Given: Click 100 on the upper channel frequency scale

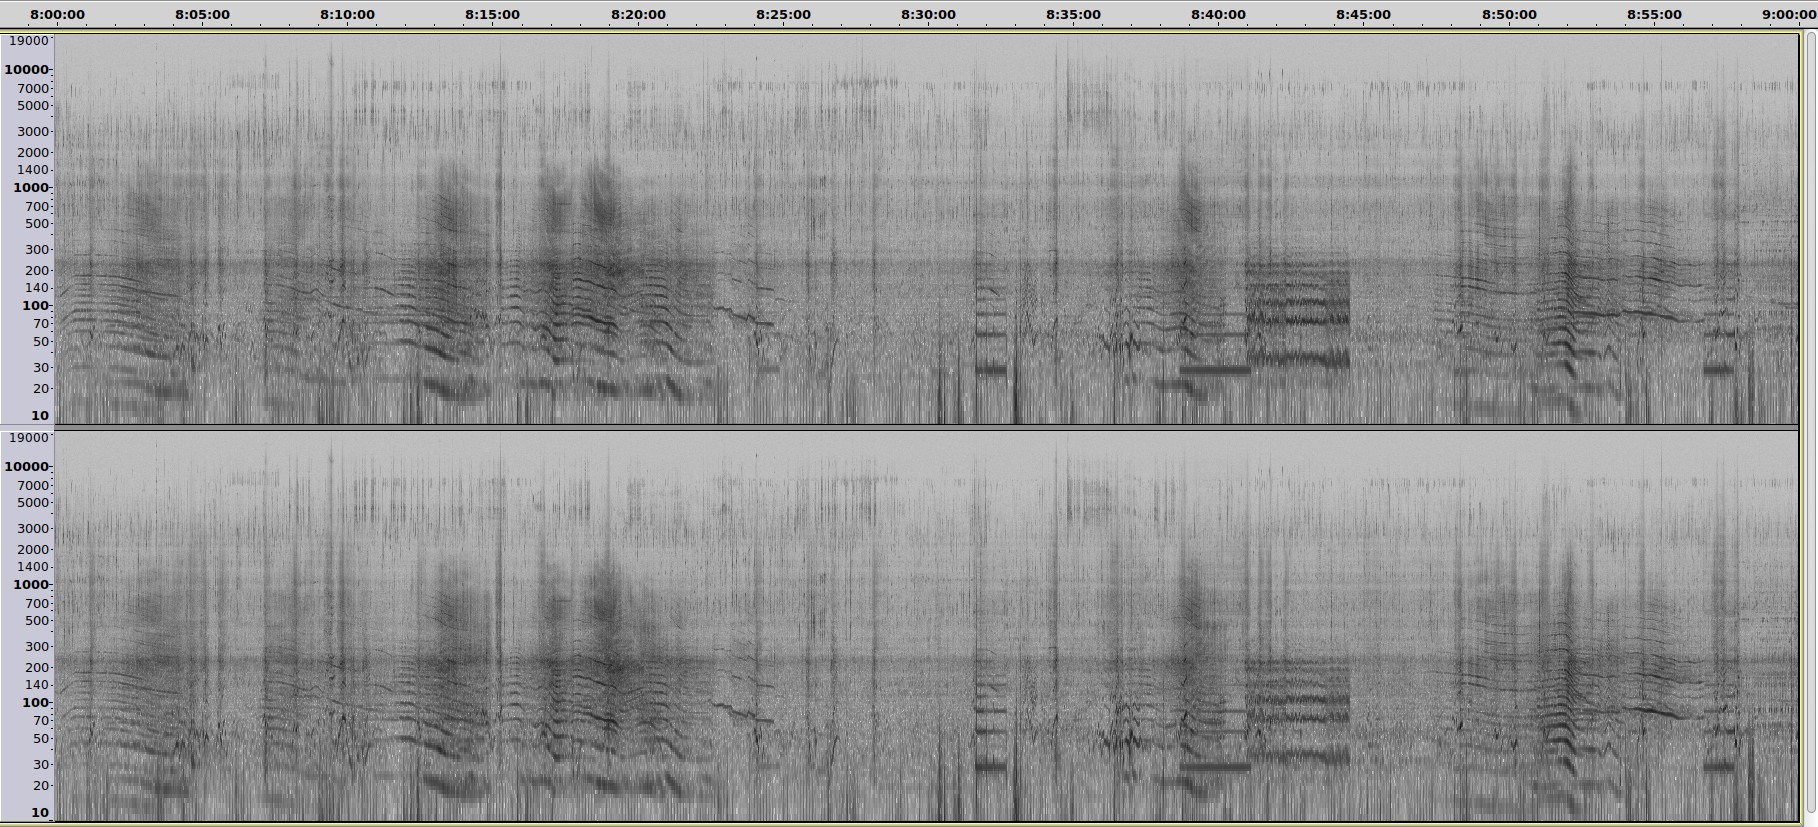Looking at the screenshot, I should 35,306.
